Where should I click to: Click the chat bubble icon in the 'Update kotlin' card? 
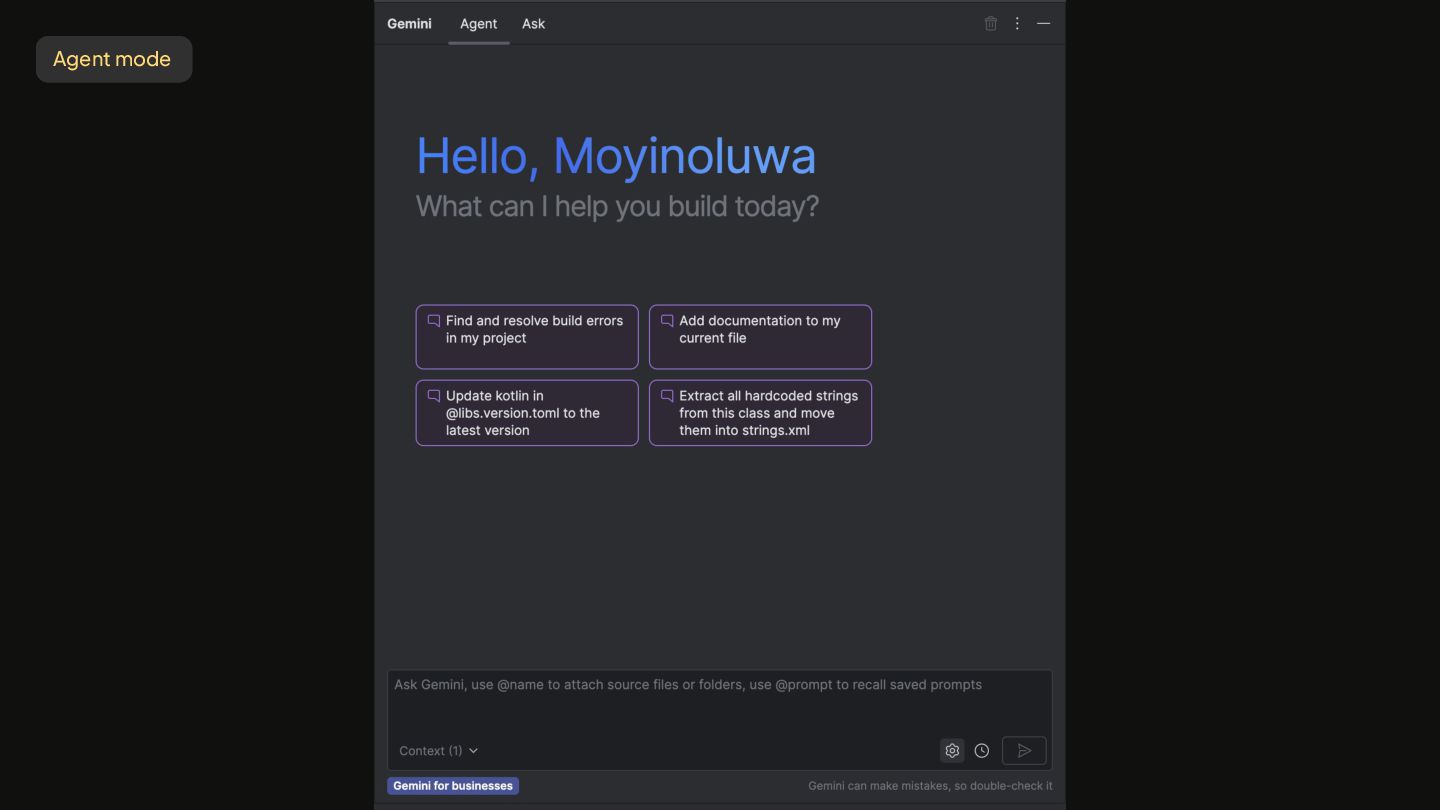pos(434,396)
